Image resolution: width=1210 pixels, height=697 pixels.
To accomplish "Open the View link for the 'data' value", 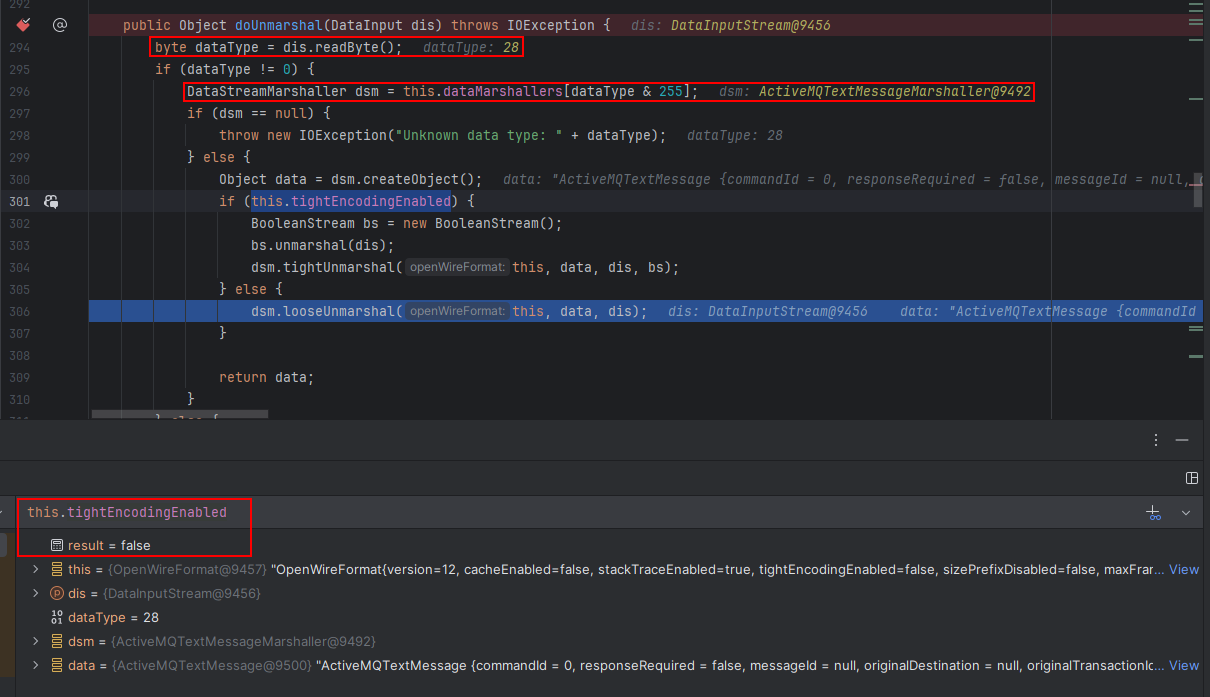I will (x=1184, y=665).
